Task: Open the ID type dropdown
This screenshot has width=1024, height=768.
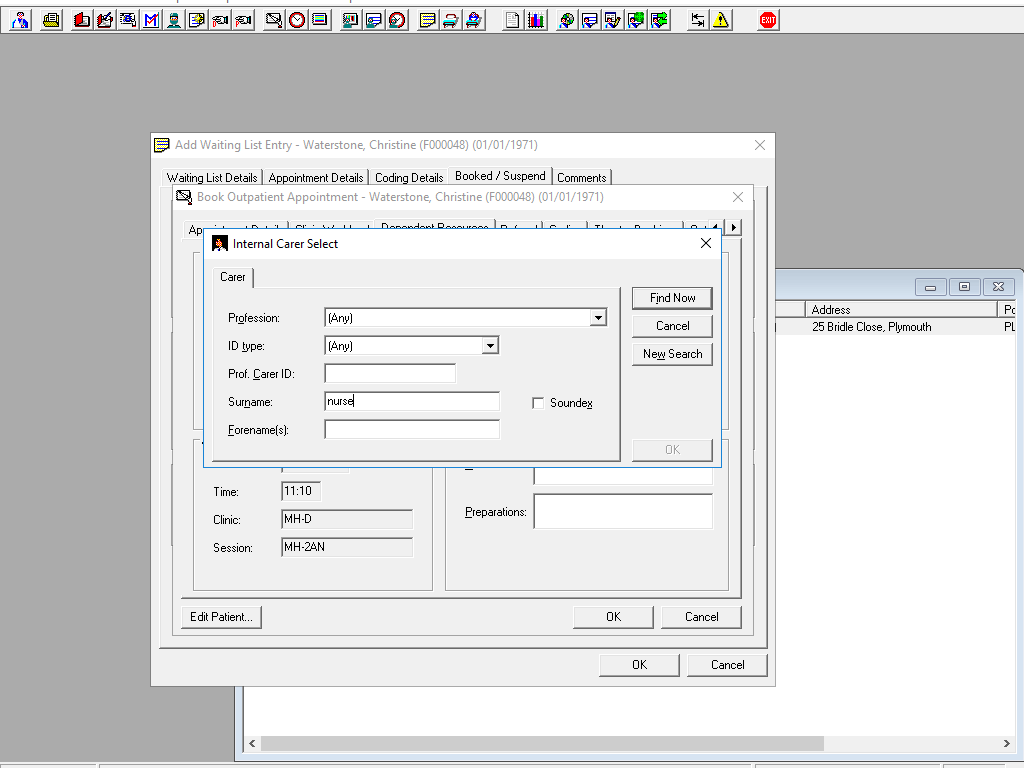Action: point(490,345)
